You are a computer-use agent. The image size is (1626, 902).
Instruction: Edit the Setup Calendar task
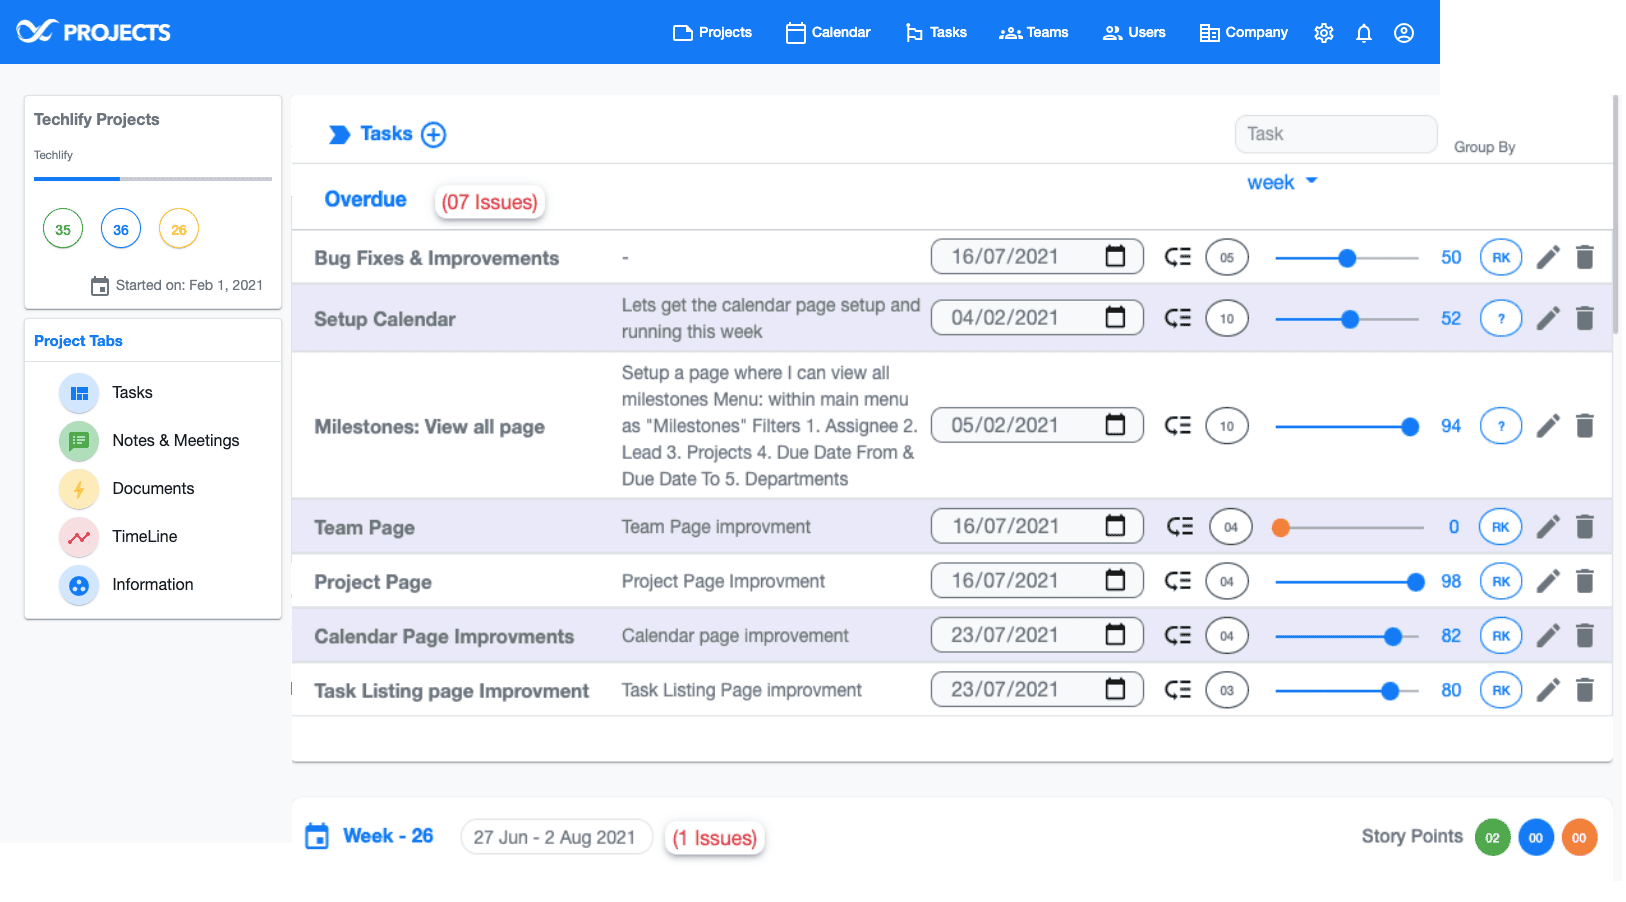pyautogui.click(x=1548, y=319)
